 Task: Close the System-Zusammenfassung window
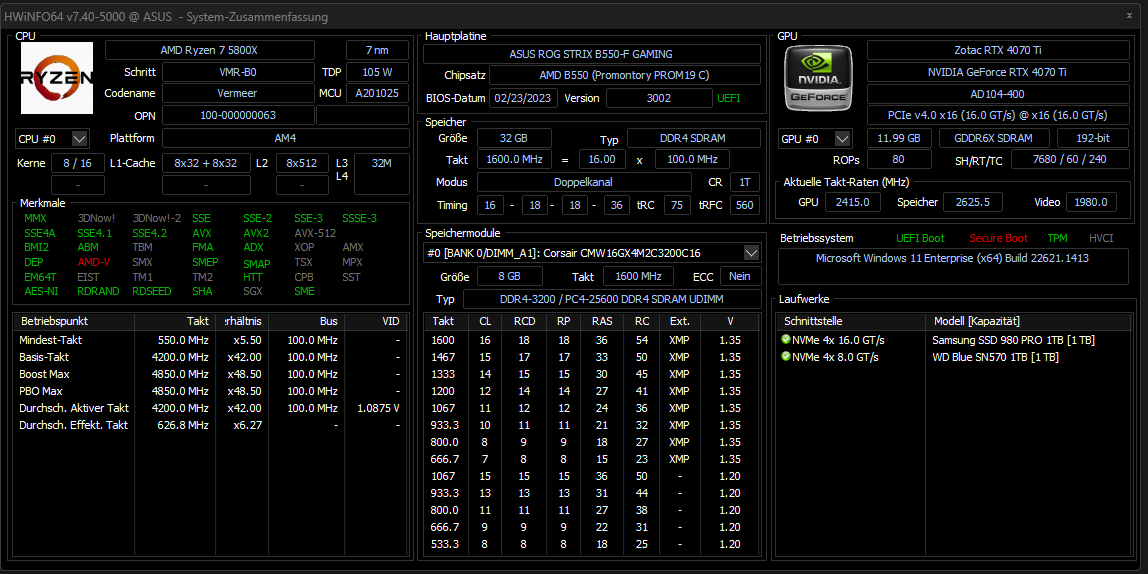pyautogui.click(x=1130, y=15)
